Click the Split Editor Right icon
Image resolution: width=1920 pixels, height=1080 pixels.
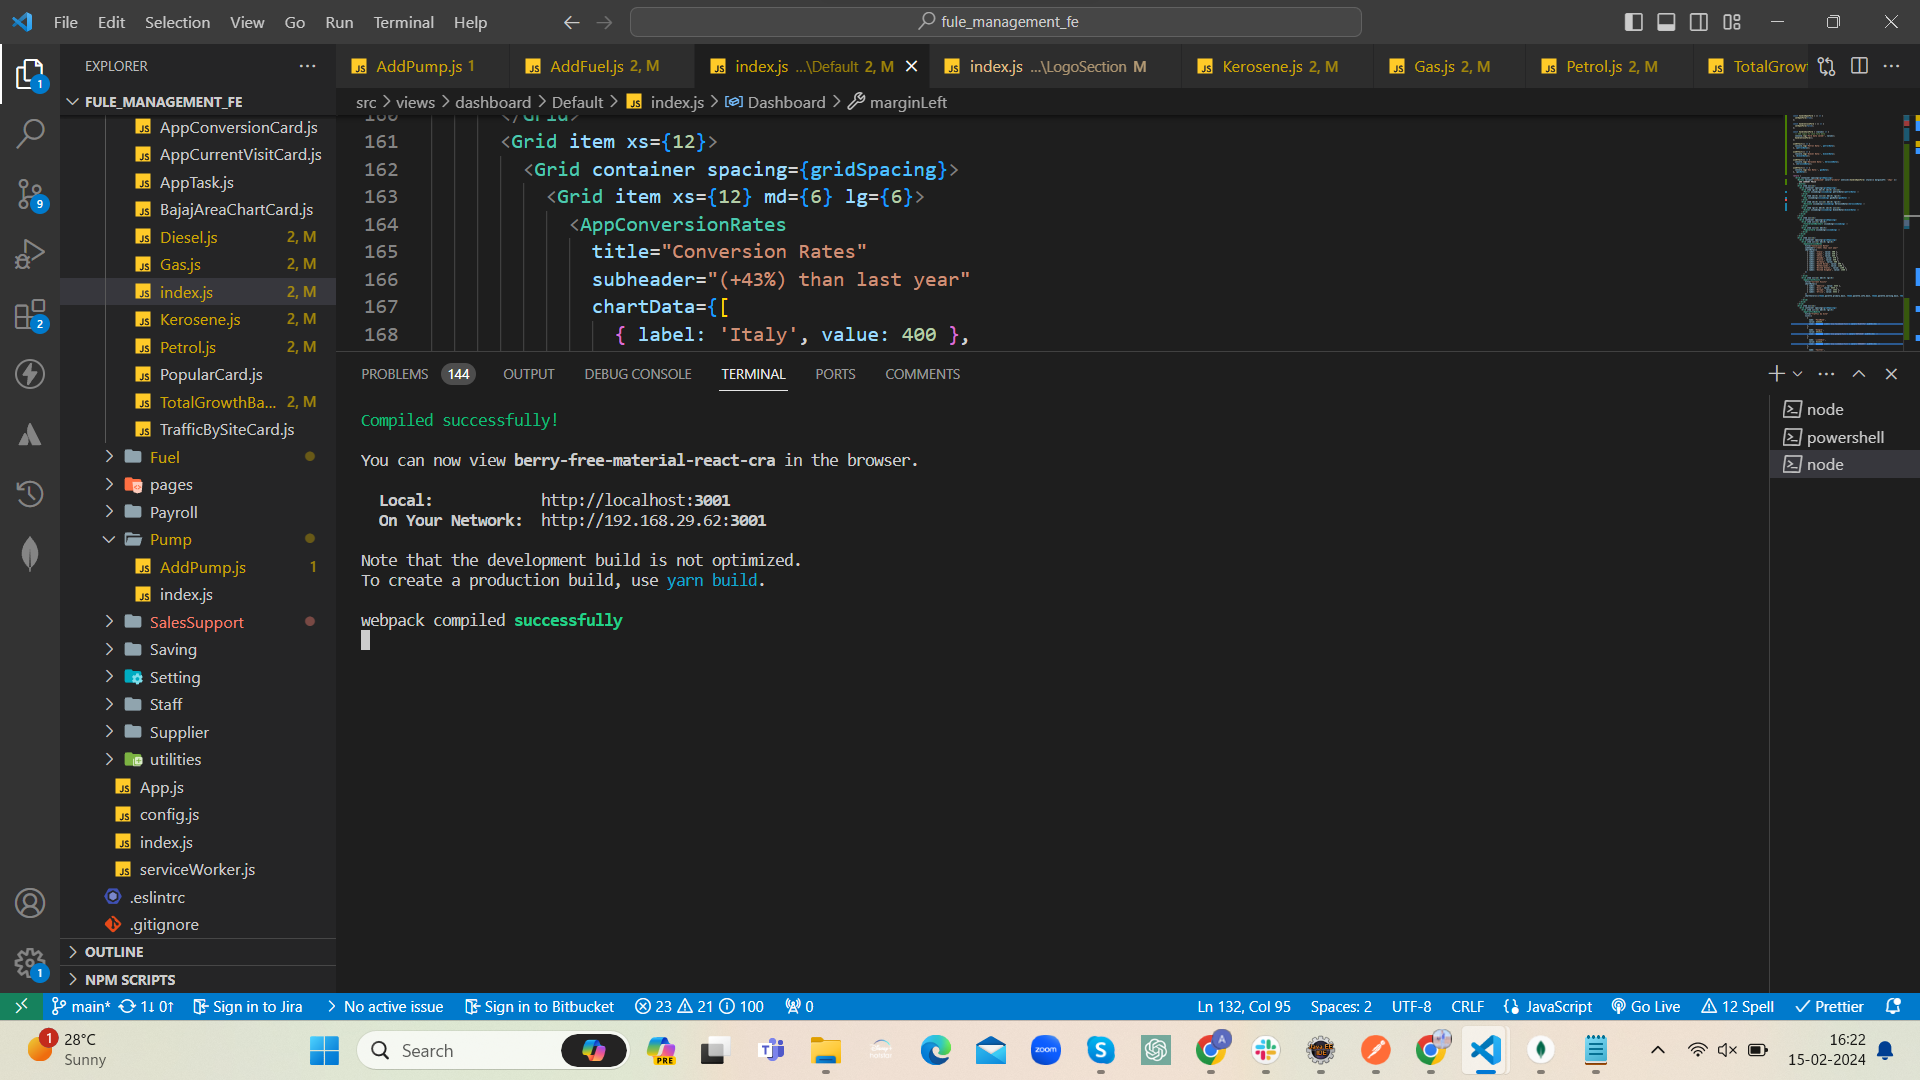point(1859,66)
